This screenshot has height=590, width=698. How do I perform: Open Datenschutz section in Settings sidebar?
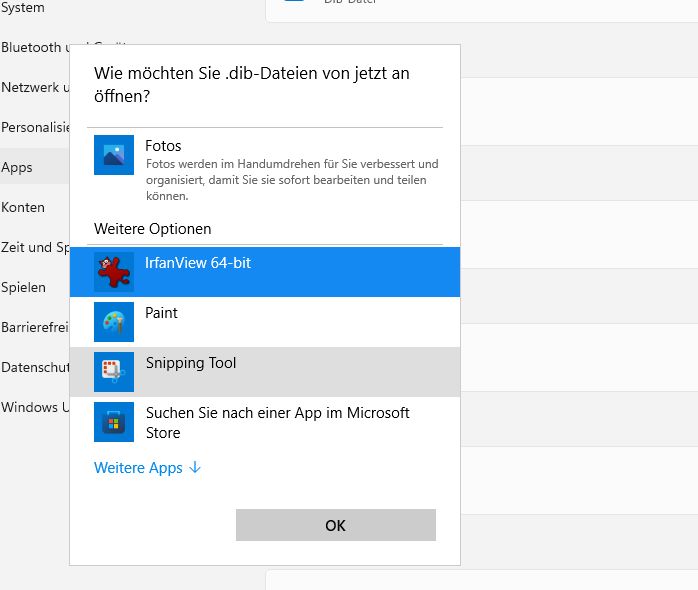coord(35,367)
